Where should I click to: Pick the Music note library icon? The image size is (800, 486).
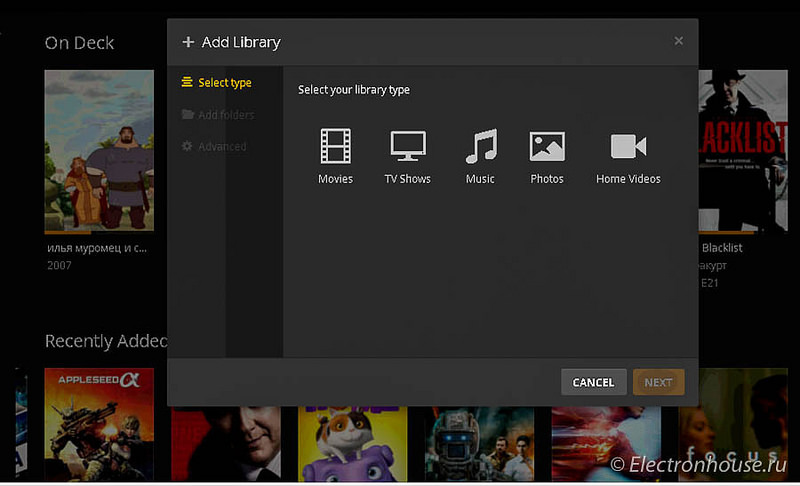click(481, 146)
